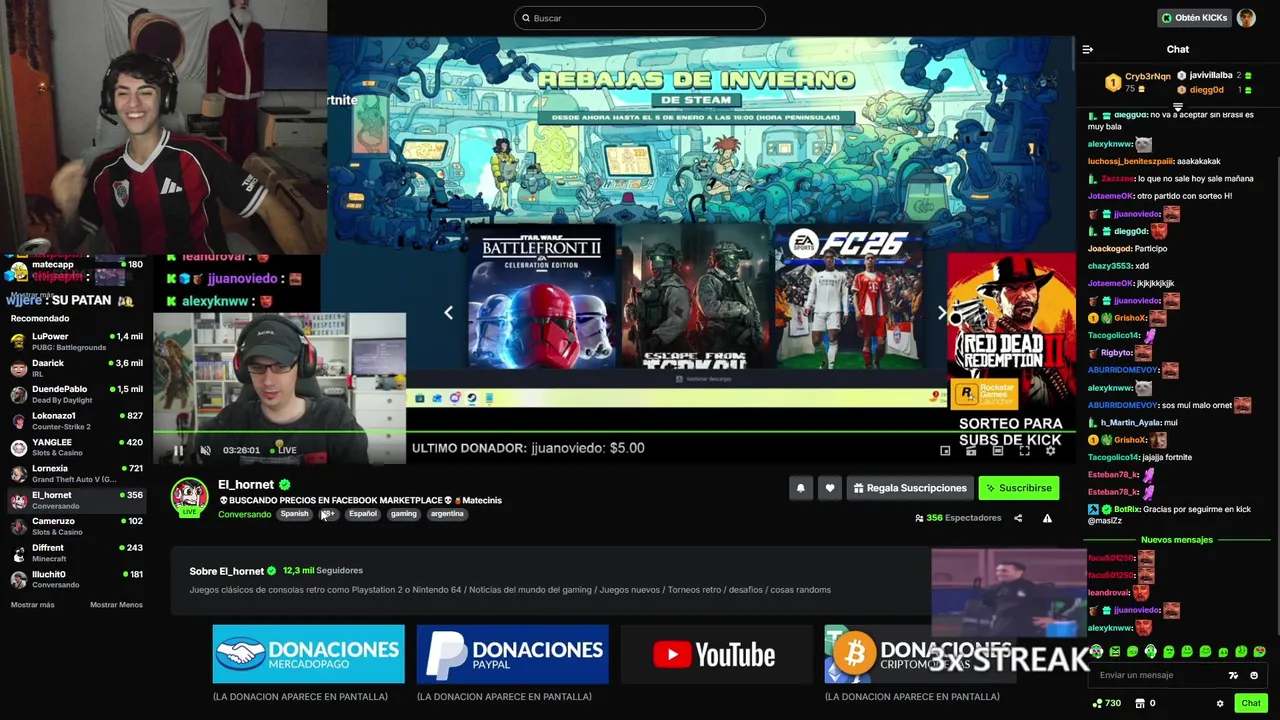Click the green Suscribirse button
The width and height of the screenshot is (1280, 720).
click(1018, 488)
